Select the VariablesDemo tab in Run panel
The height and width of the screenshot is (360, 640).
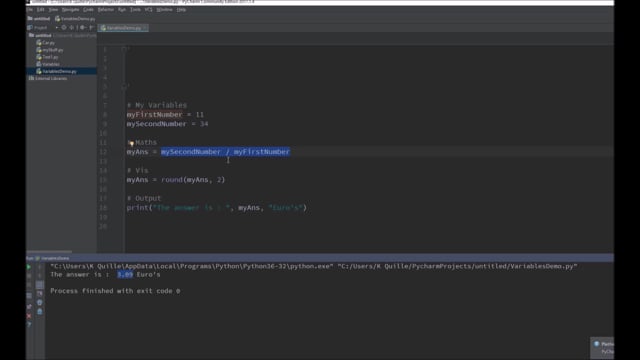pos(52,258)
